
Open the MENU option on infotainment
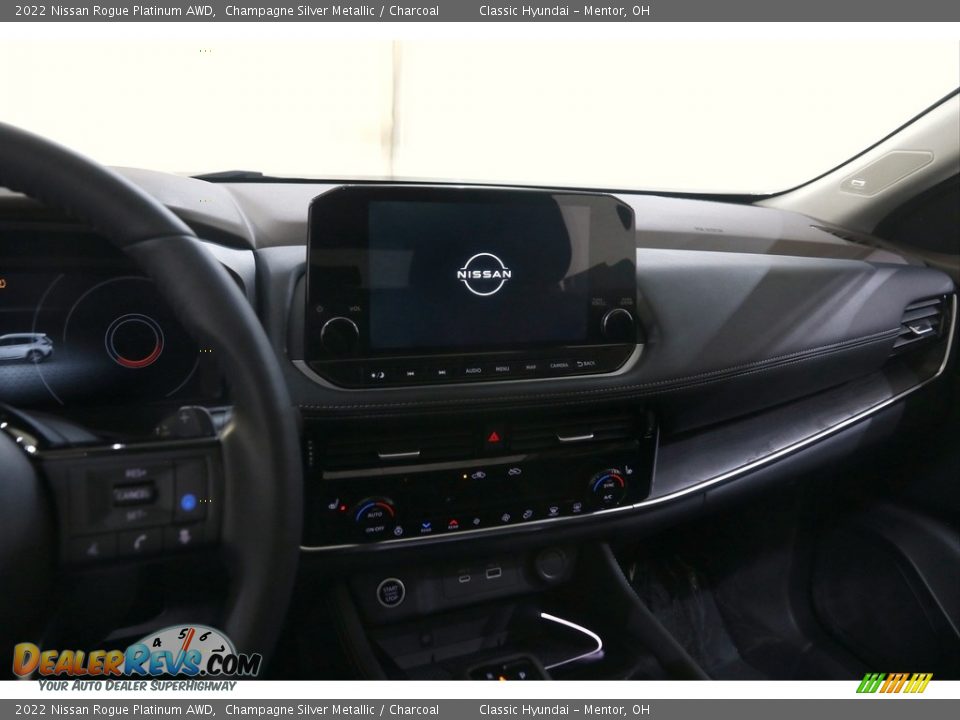click(x=502, y=369)
